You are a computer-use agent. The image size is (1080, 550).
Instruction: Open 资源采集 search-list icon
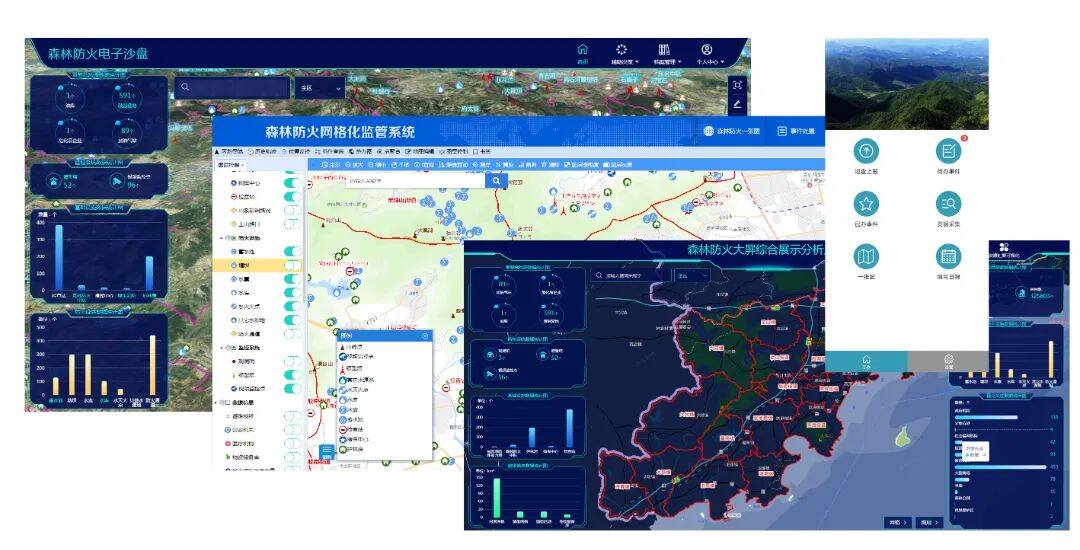tap(948, 204)
